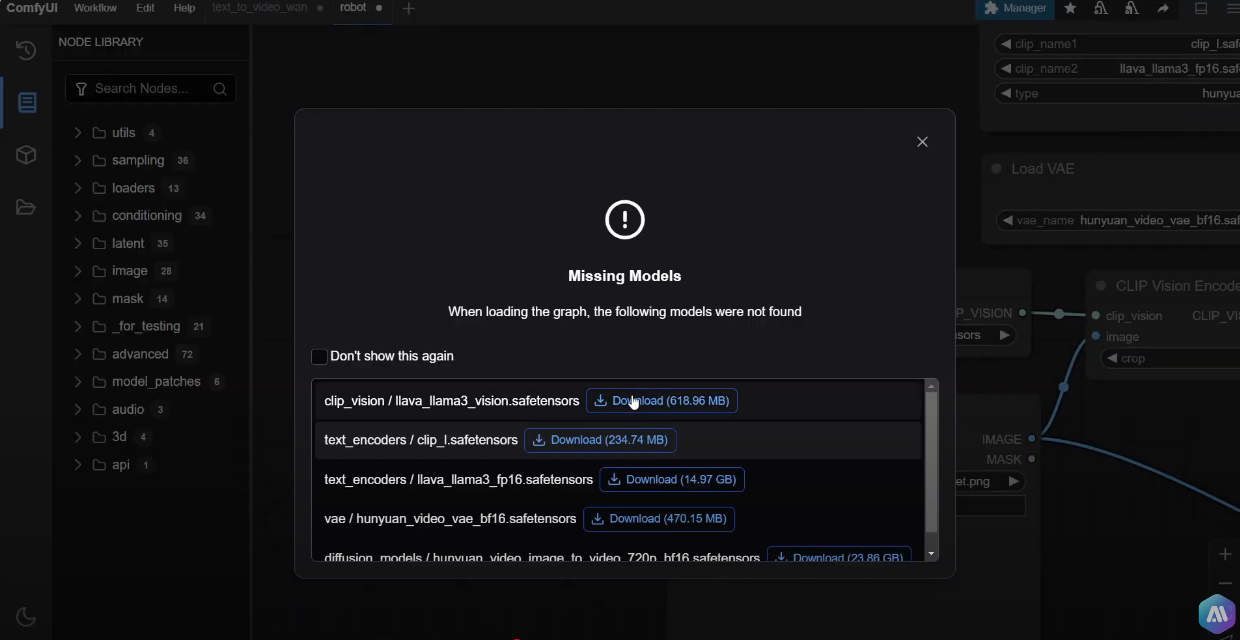
Task: Click the filter icon in node search
Action: tap(81, 89)
